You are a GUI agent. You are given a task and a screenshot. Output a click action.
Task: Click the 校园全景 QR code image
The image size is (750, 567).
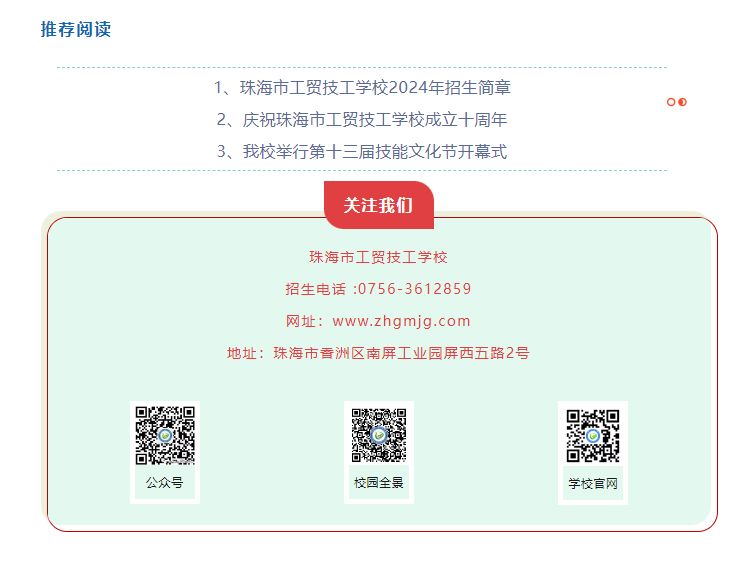click(x=379, y=435)
